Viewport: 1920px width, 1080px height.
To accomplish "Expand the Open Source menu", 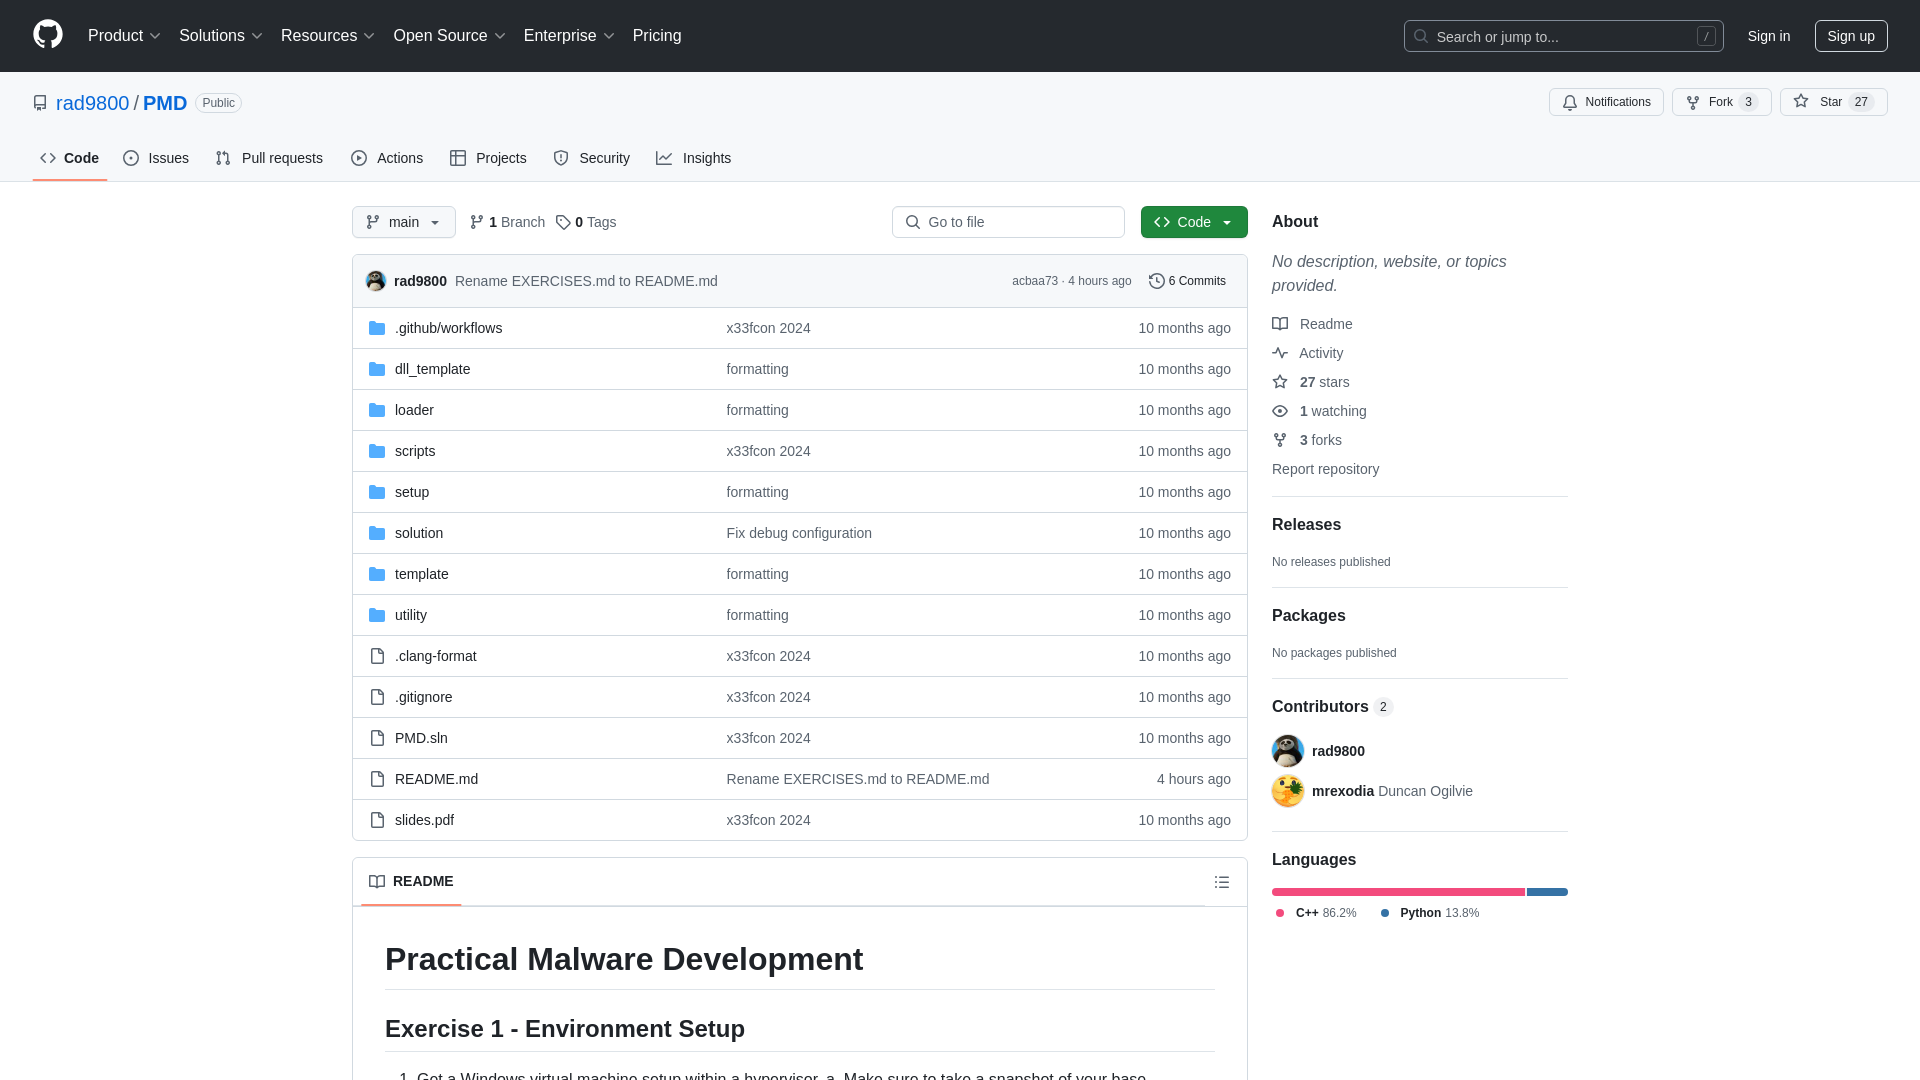I will pos(450,36).
